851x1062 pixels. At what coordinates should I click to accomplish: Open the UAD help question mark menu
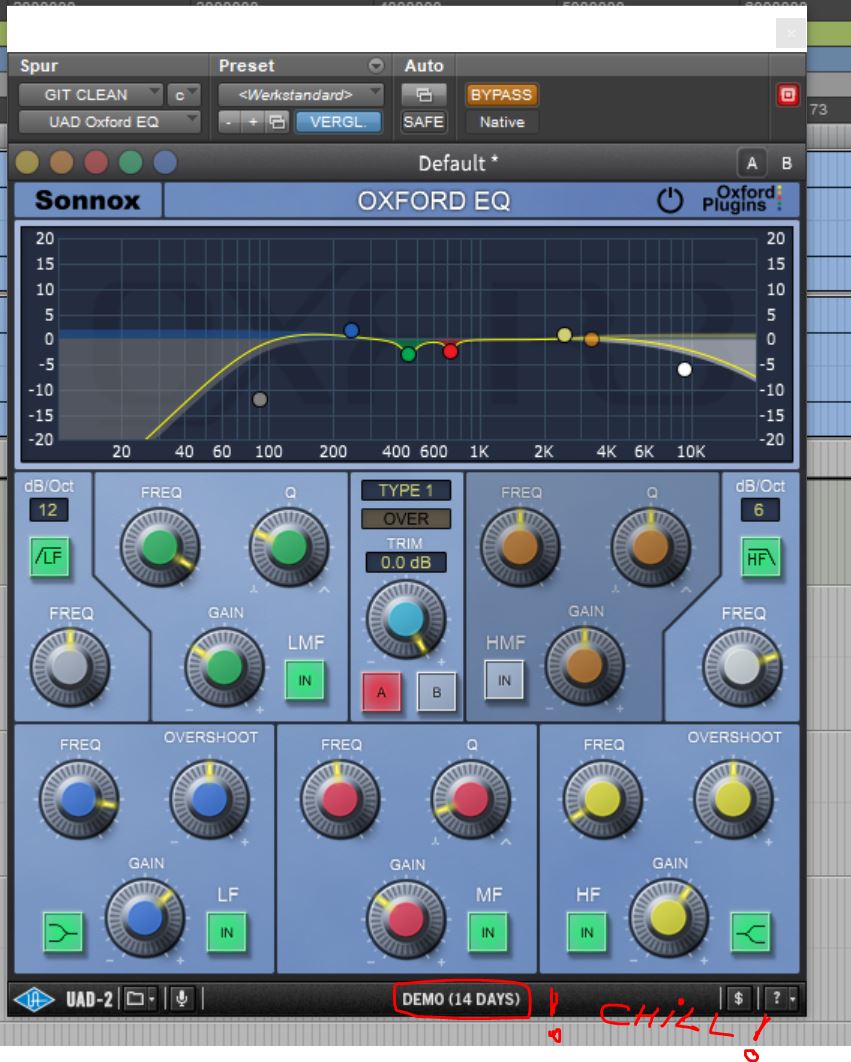[780, 998]
